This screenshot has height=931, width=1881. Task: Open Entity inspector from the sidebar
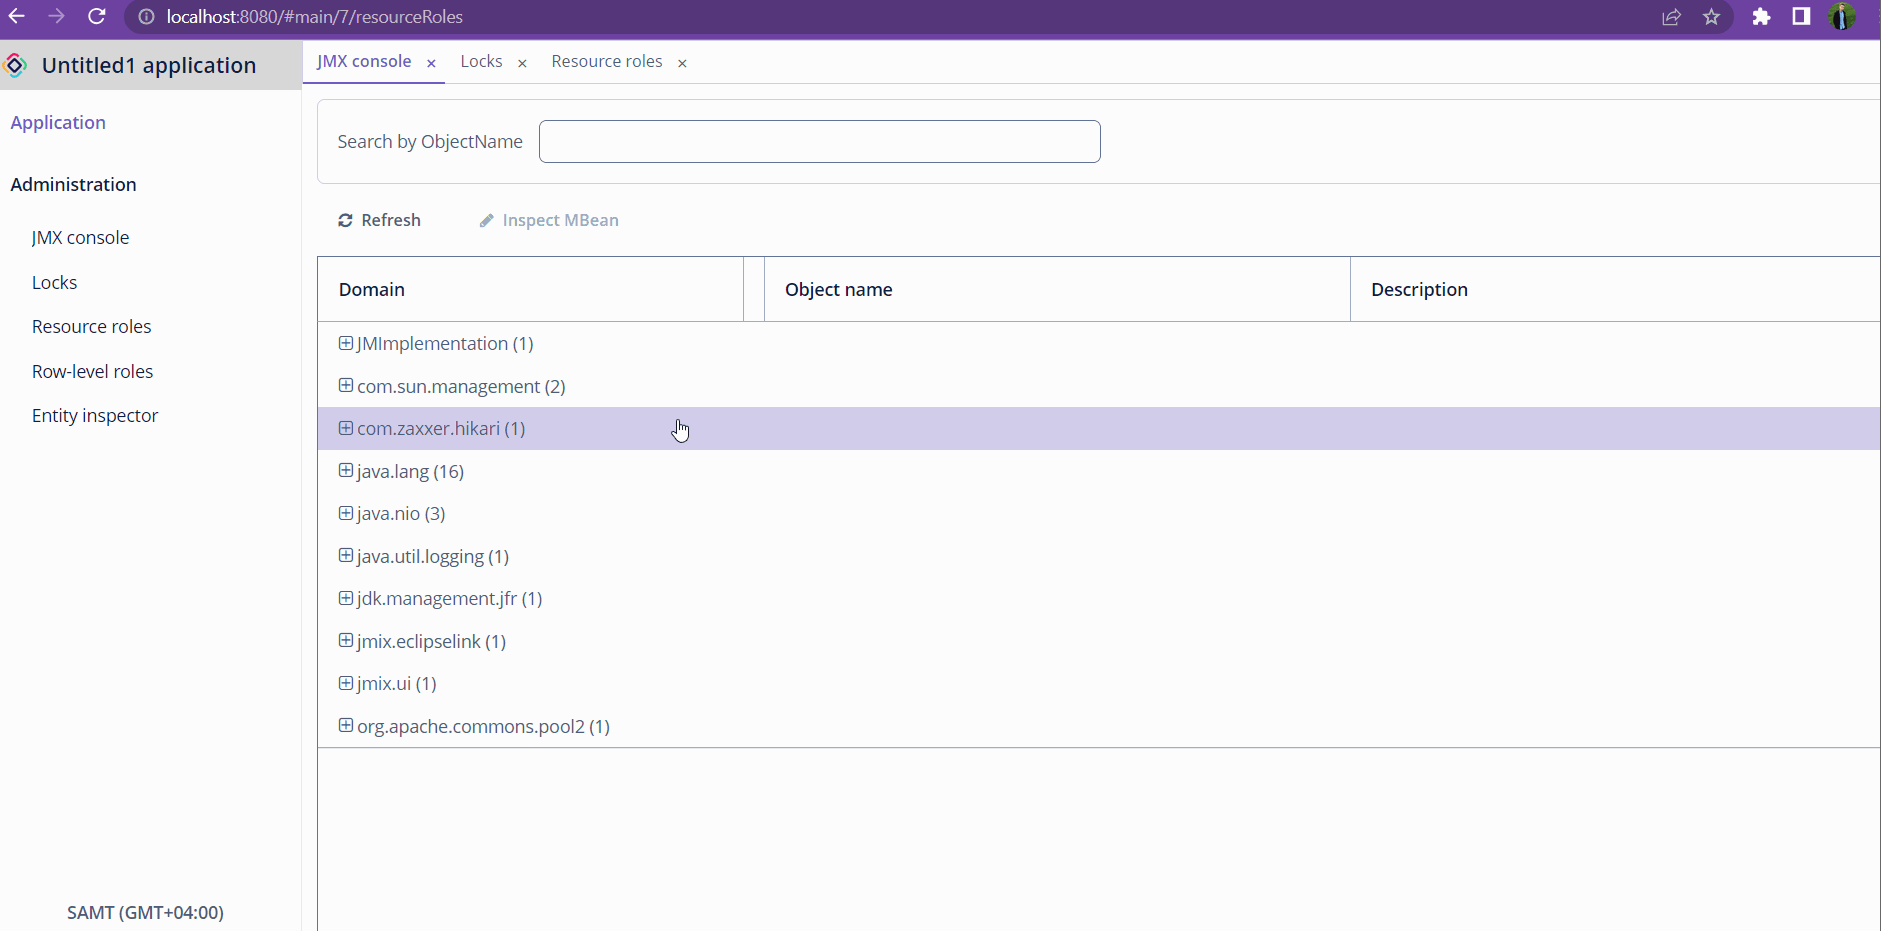point(95,415)
